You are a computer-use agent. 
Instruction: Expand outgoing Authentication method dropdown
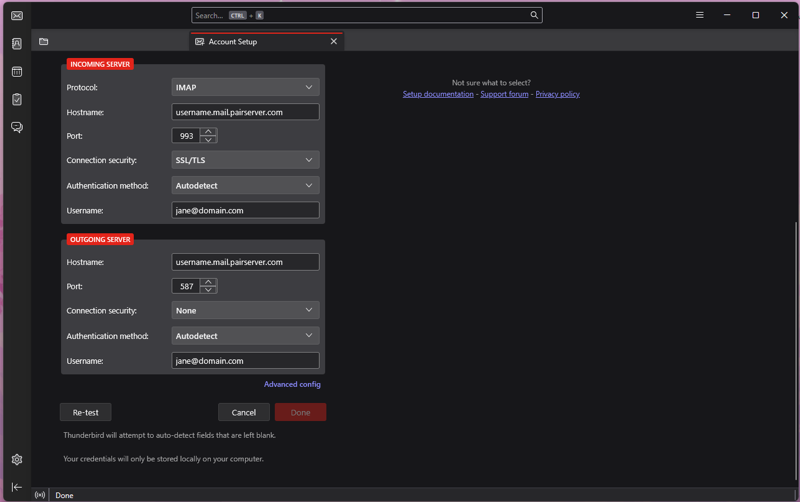pyautogui.click(x=245, y=336)
